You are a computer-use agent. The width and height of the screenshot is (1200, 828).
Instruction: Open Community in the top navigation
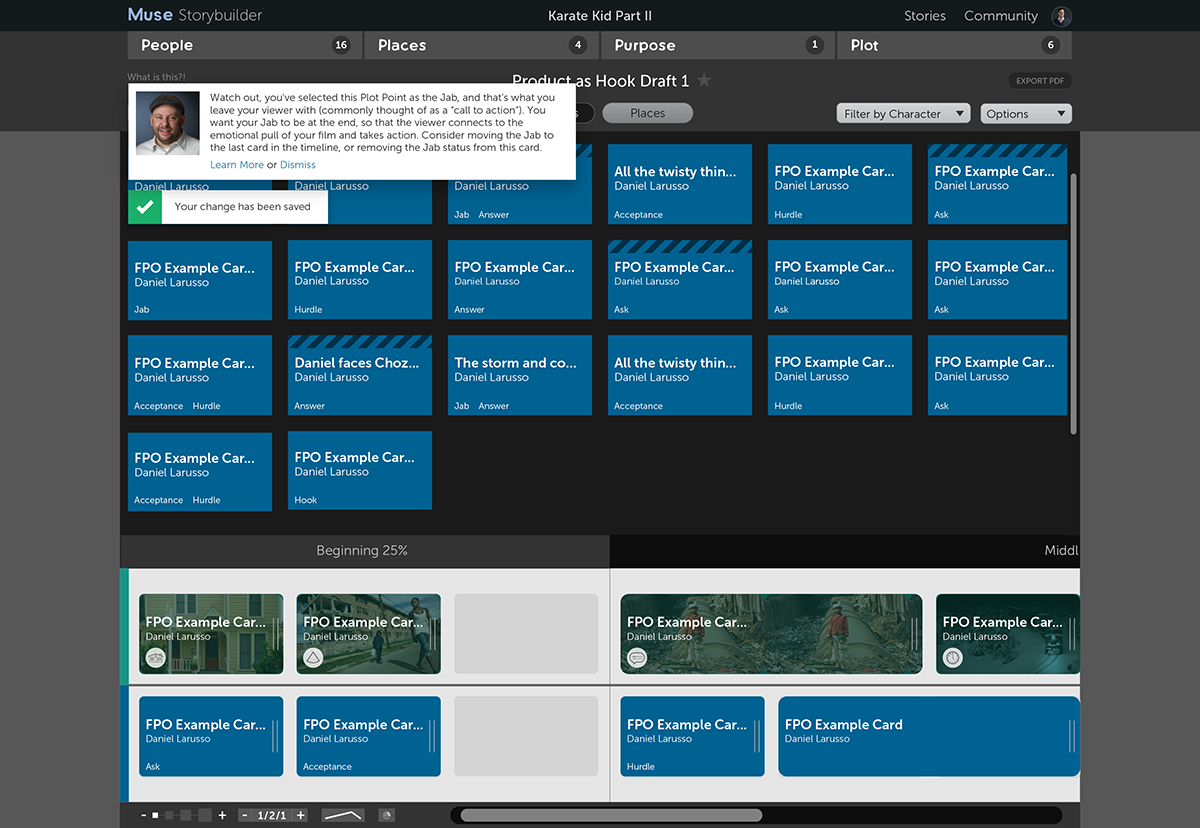pyautogui.click(x=1001, y=16)
